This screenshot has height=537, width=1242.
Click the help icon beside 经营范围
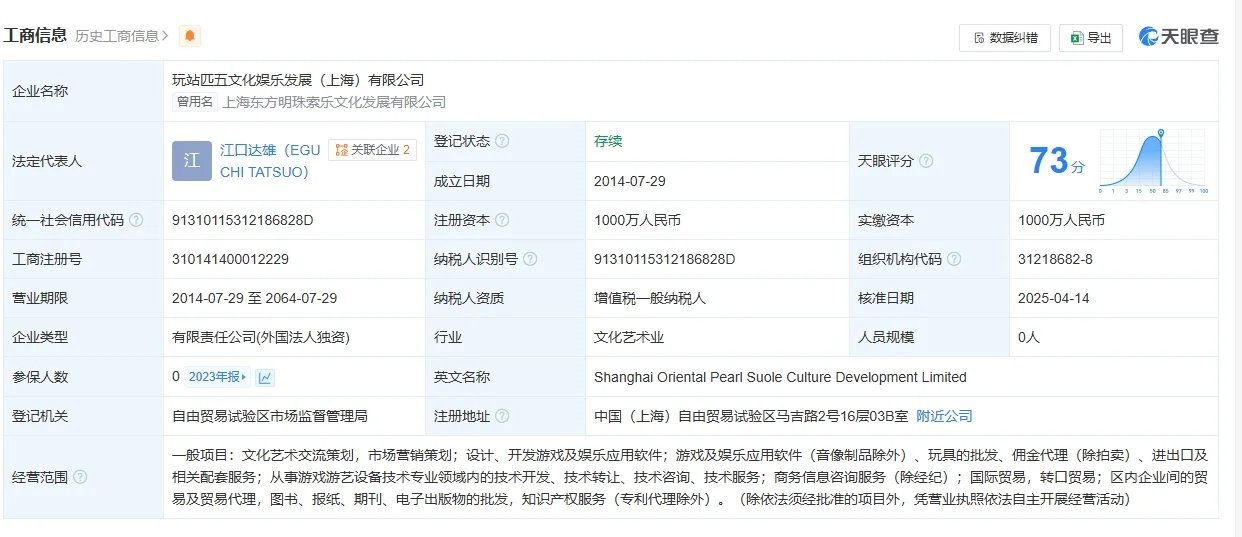(x=80, y=477)
